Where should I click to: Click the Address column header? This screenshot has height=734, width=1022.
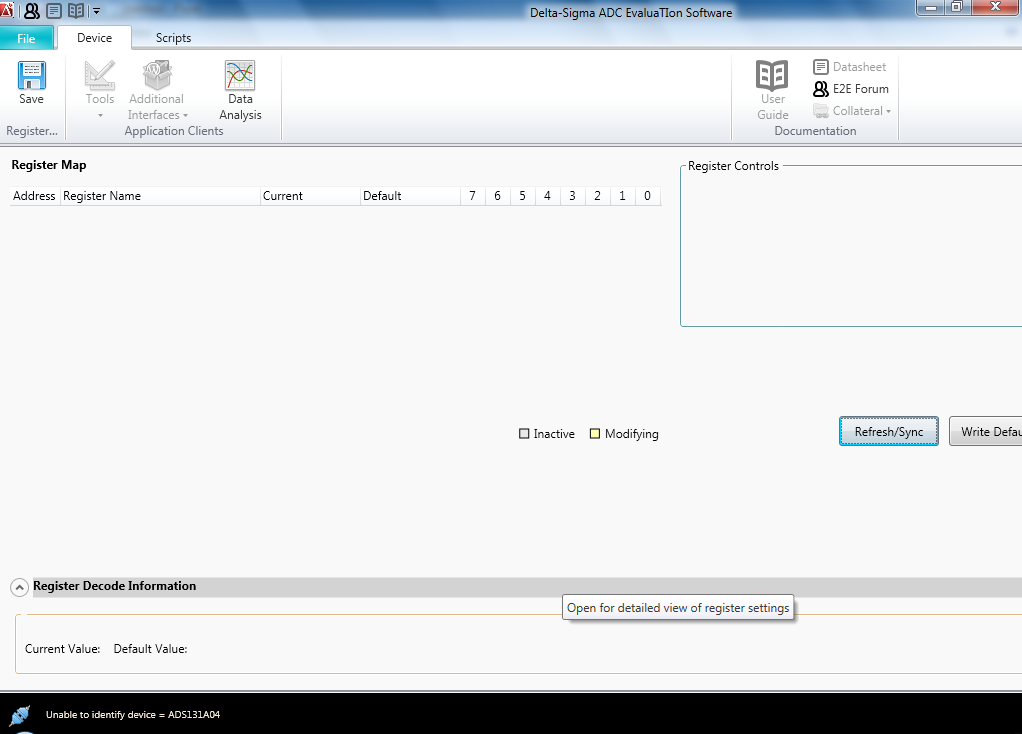click(35, 196)
